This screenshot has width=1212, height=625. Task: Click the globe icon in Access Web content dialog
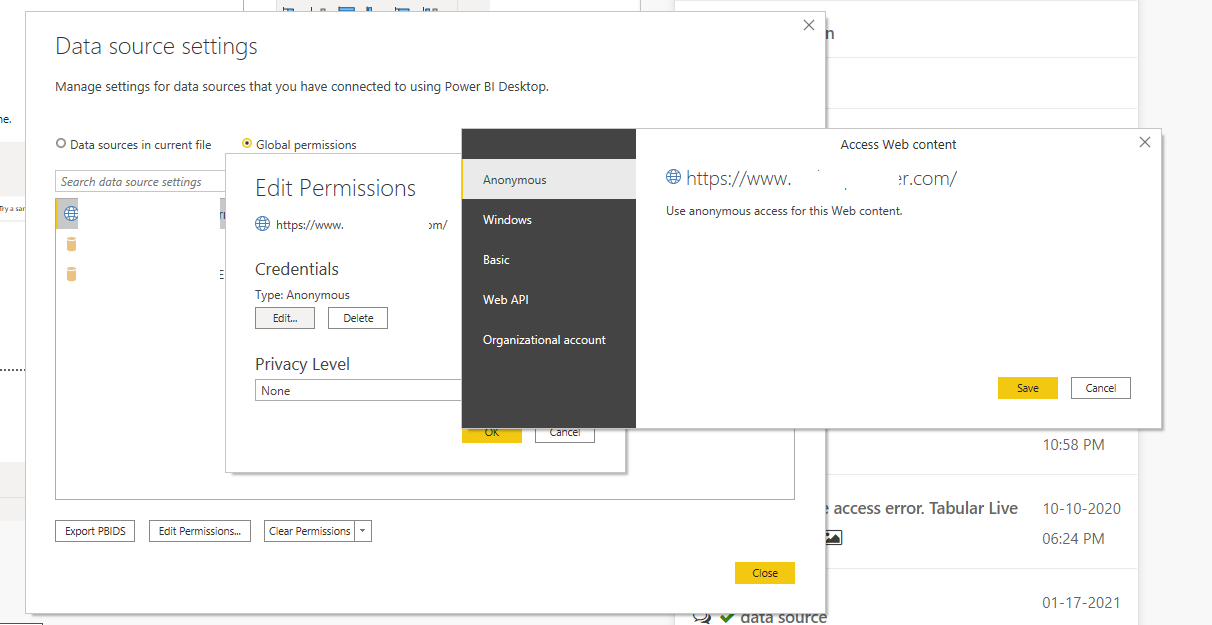(674, 178)
